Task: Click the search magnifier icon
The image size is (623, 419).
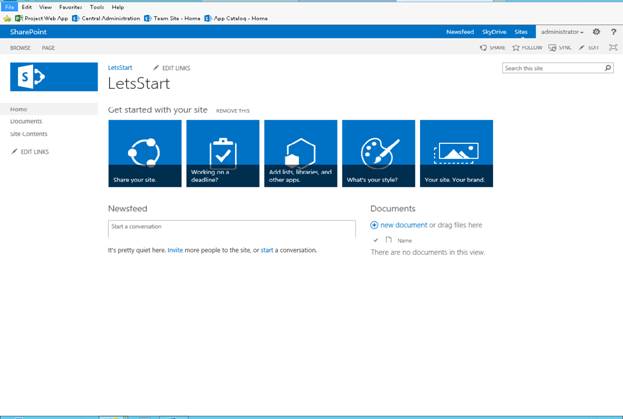Action: click(x=608, y=68)
